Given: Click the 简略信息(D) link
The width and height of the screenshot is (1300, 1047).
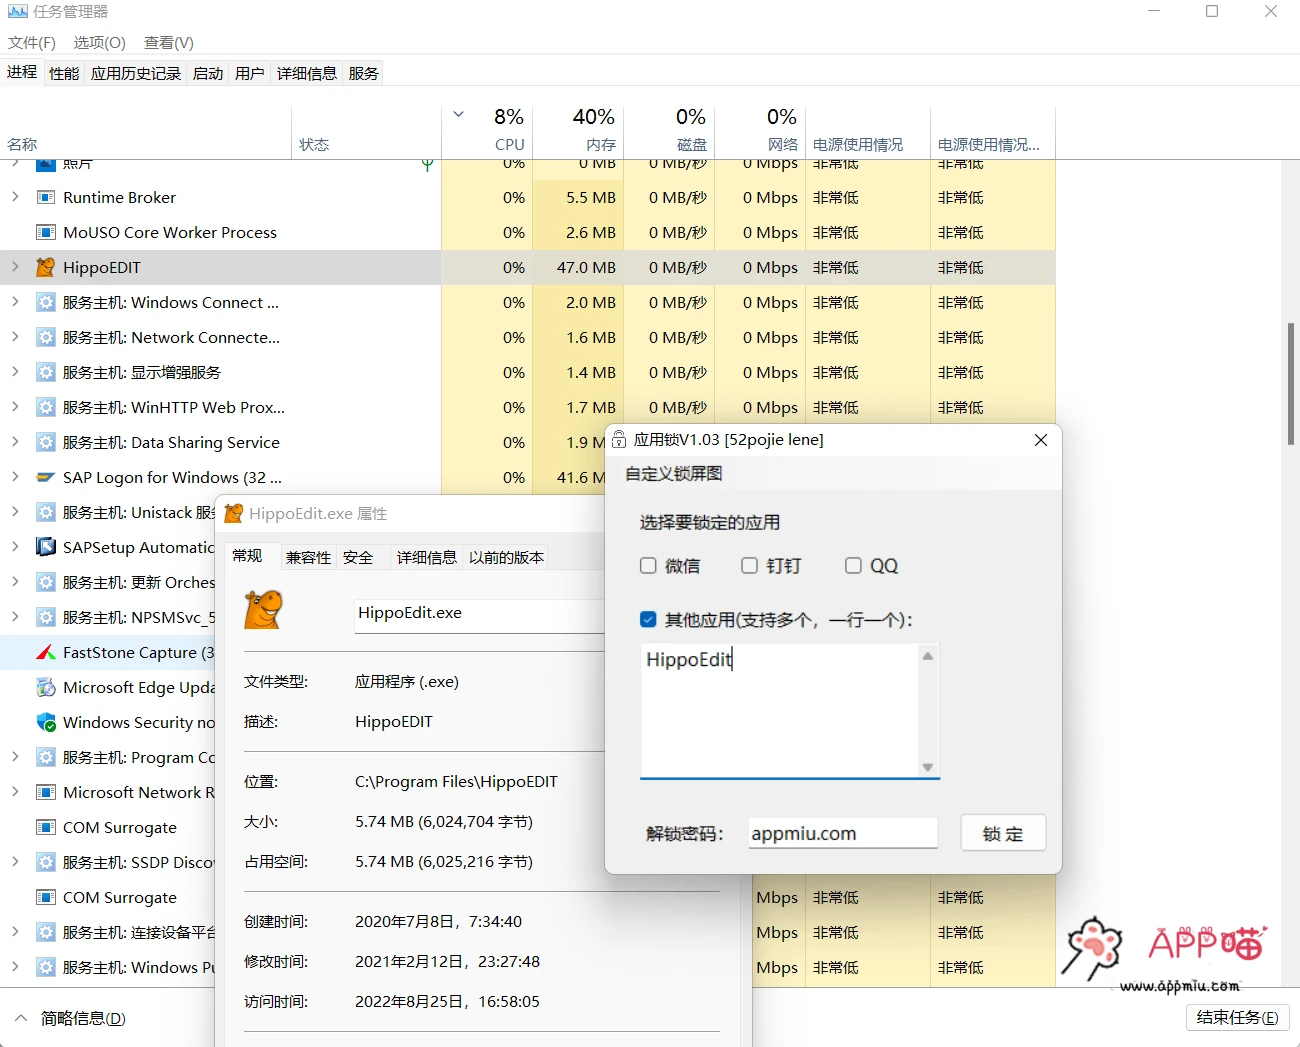Looking at the screenshot, I should pyautogui.click(x=83, y=1018).
